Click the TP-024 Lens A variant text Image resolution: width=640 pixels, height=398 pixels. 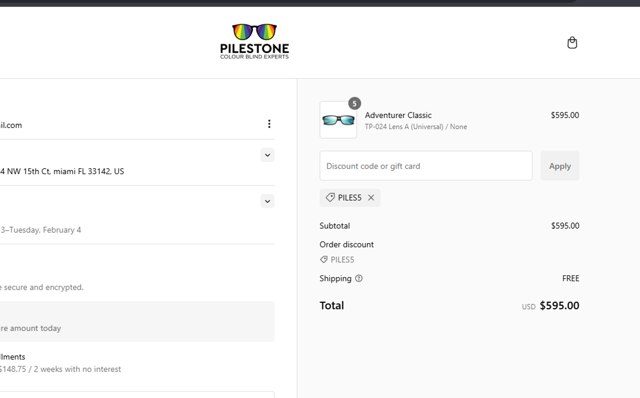[416, 127]
